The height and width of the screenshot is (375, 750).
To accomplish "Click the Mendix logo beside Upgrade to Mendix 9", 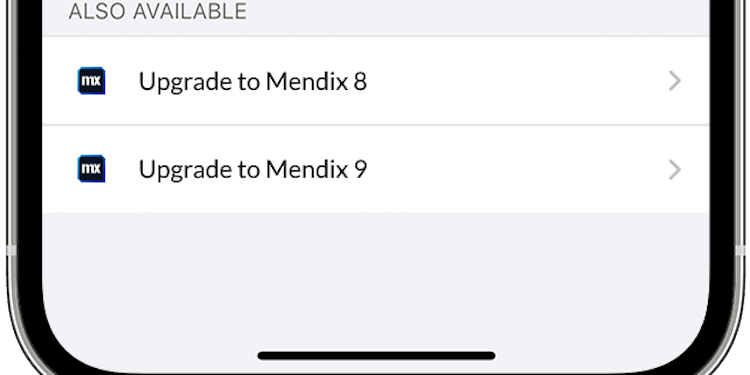I will [91, 169].
